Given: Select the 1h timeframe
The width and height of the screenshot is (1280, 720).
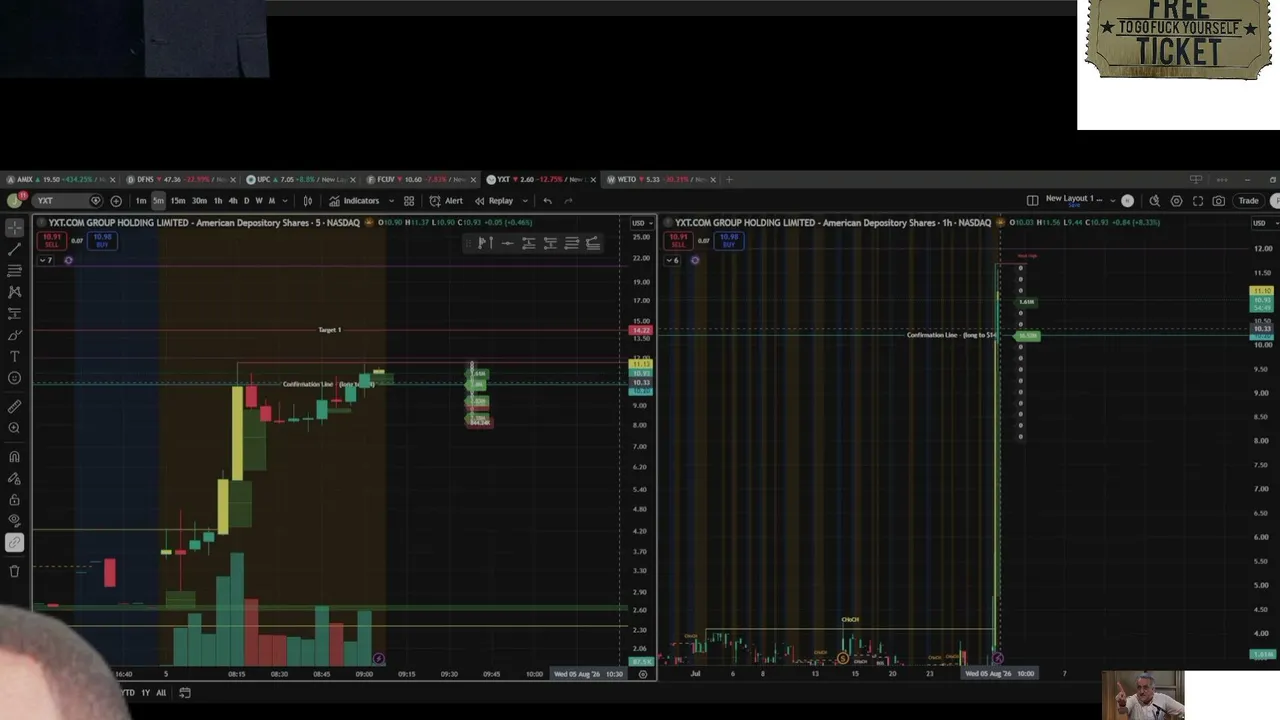Looking at the screenshot, I should tap(218, 201).
